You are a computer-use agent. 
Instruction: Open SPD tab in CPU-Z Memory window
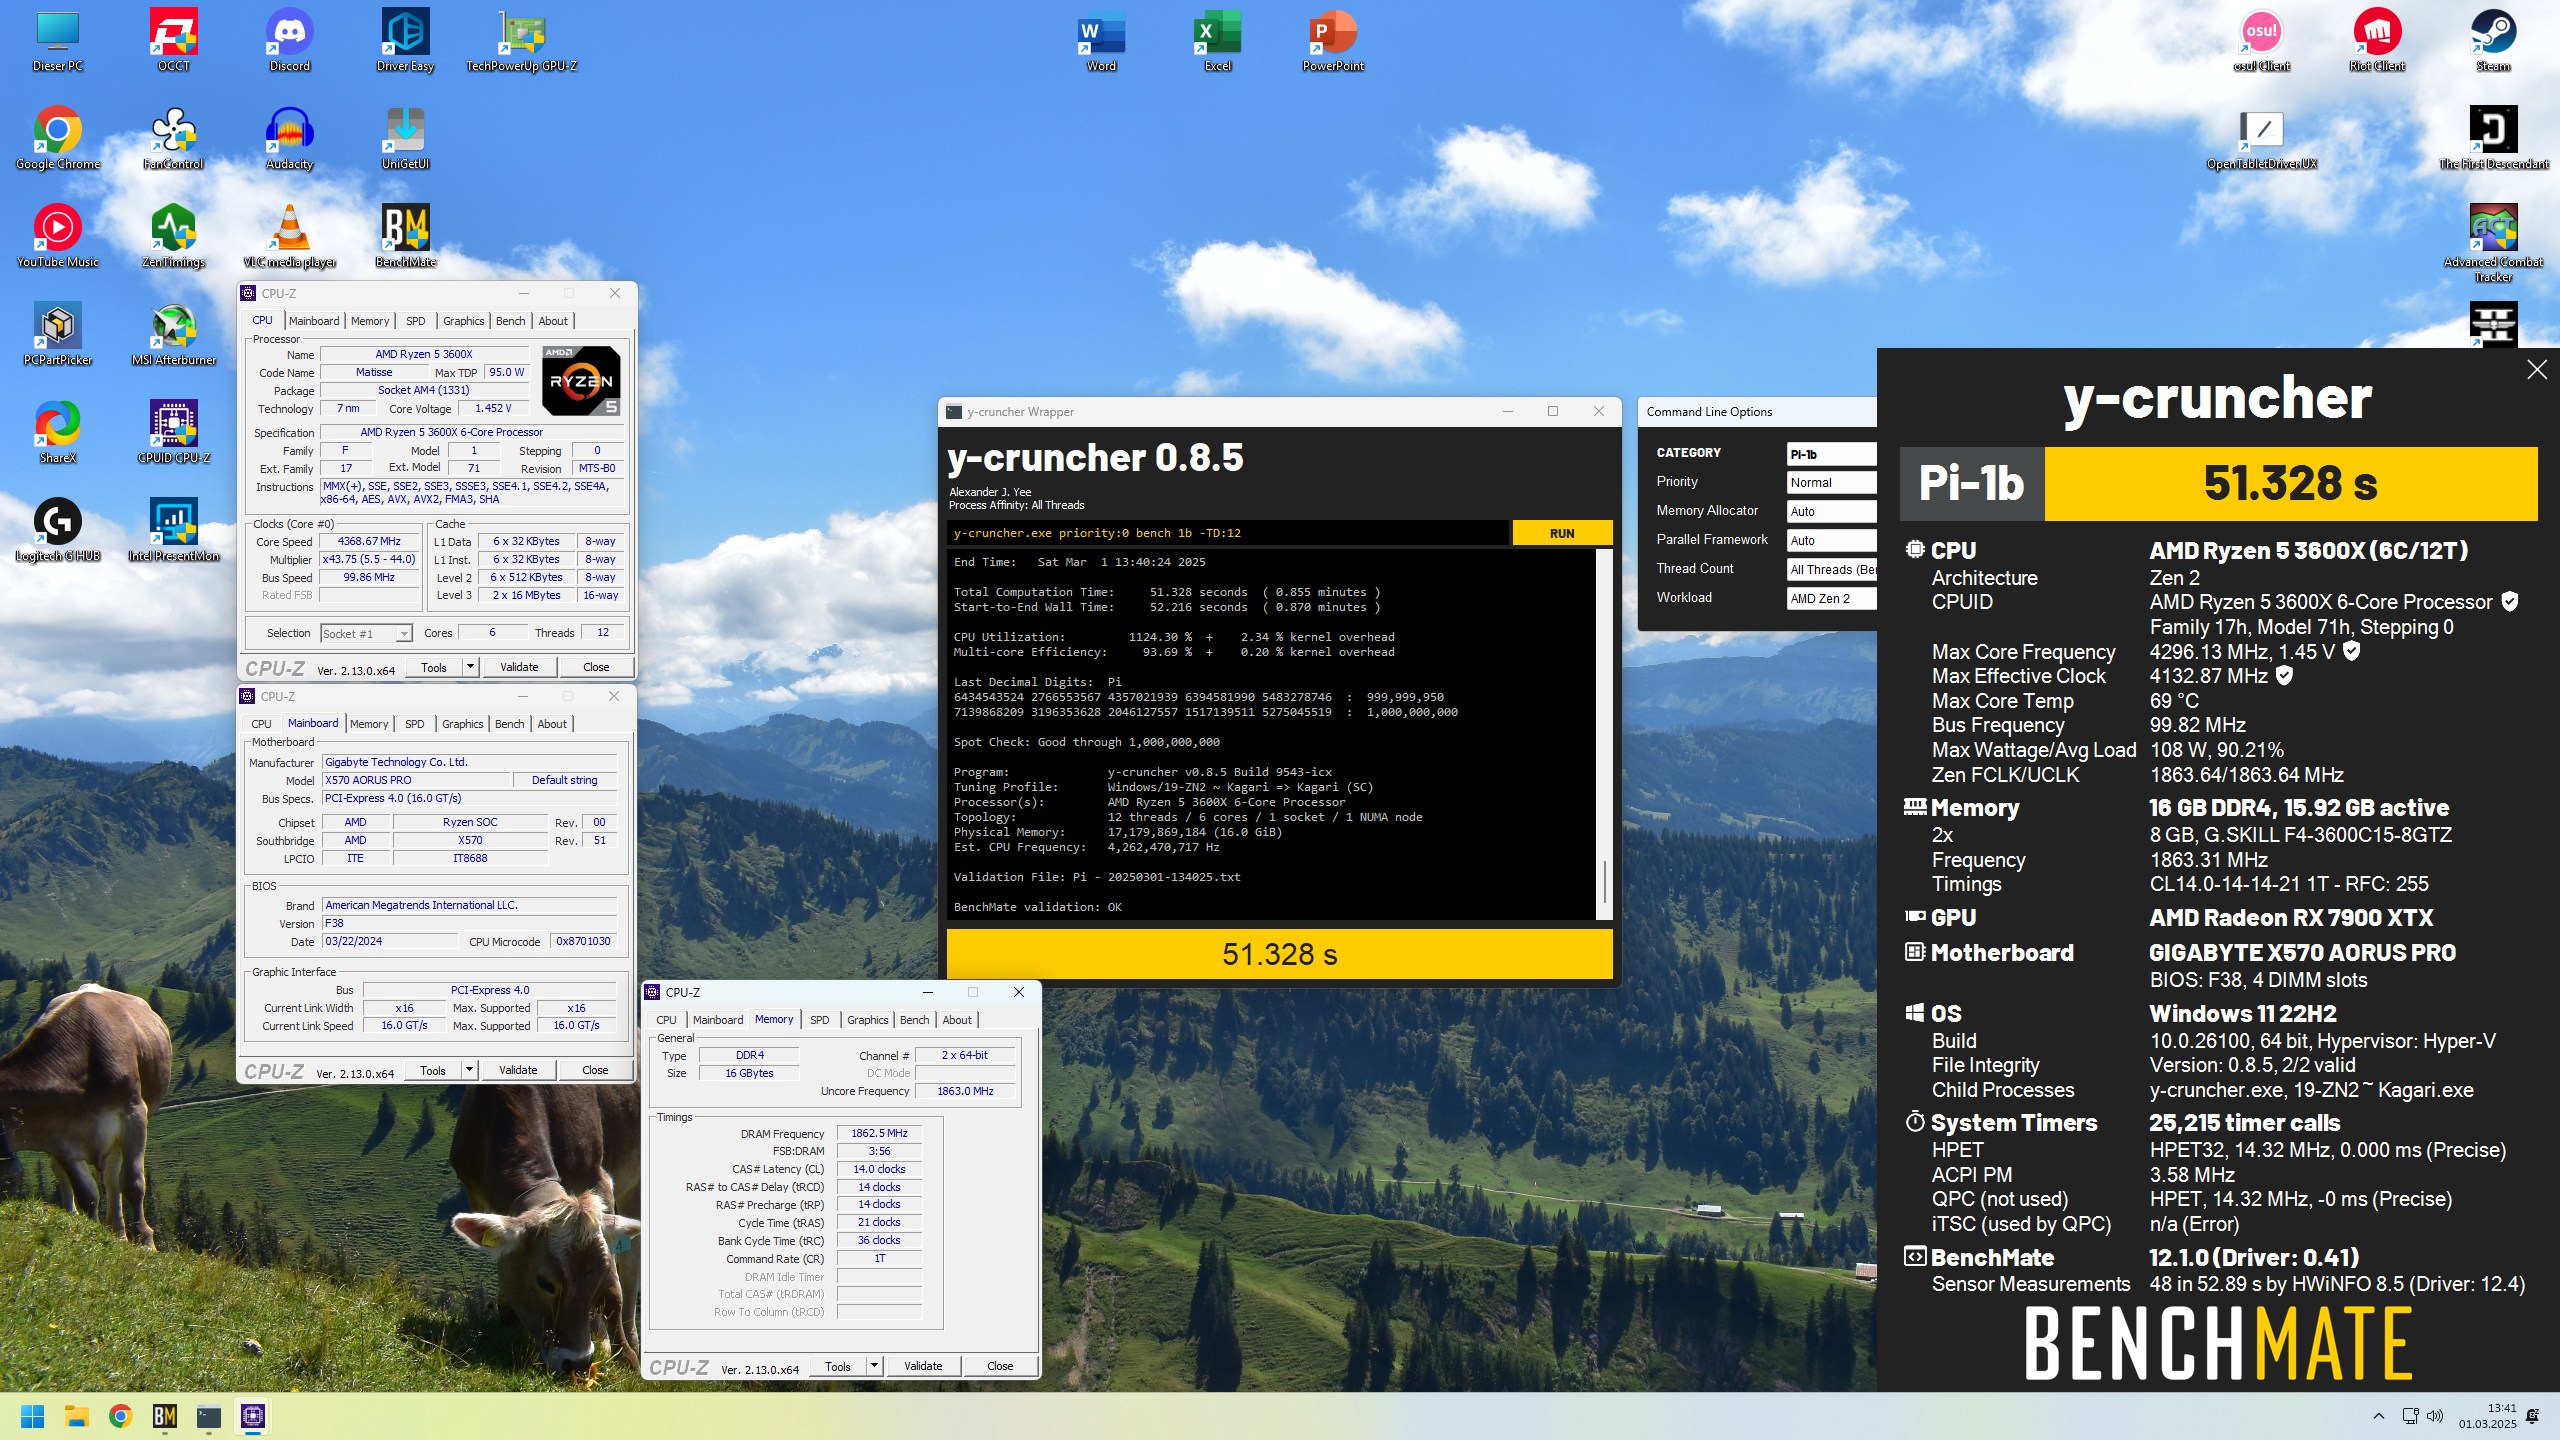coord(819,1020)
